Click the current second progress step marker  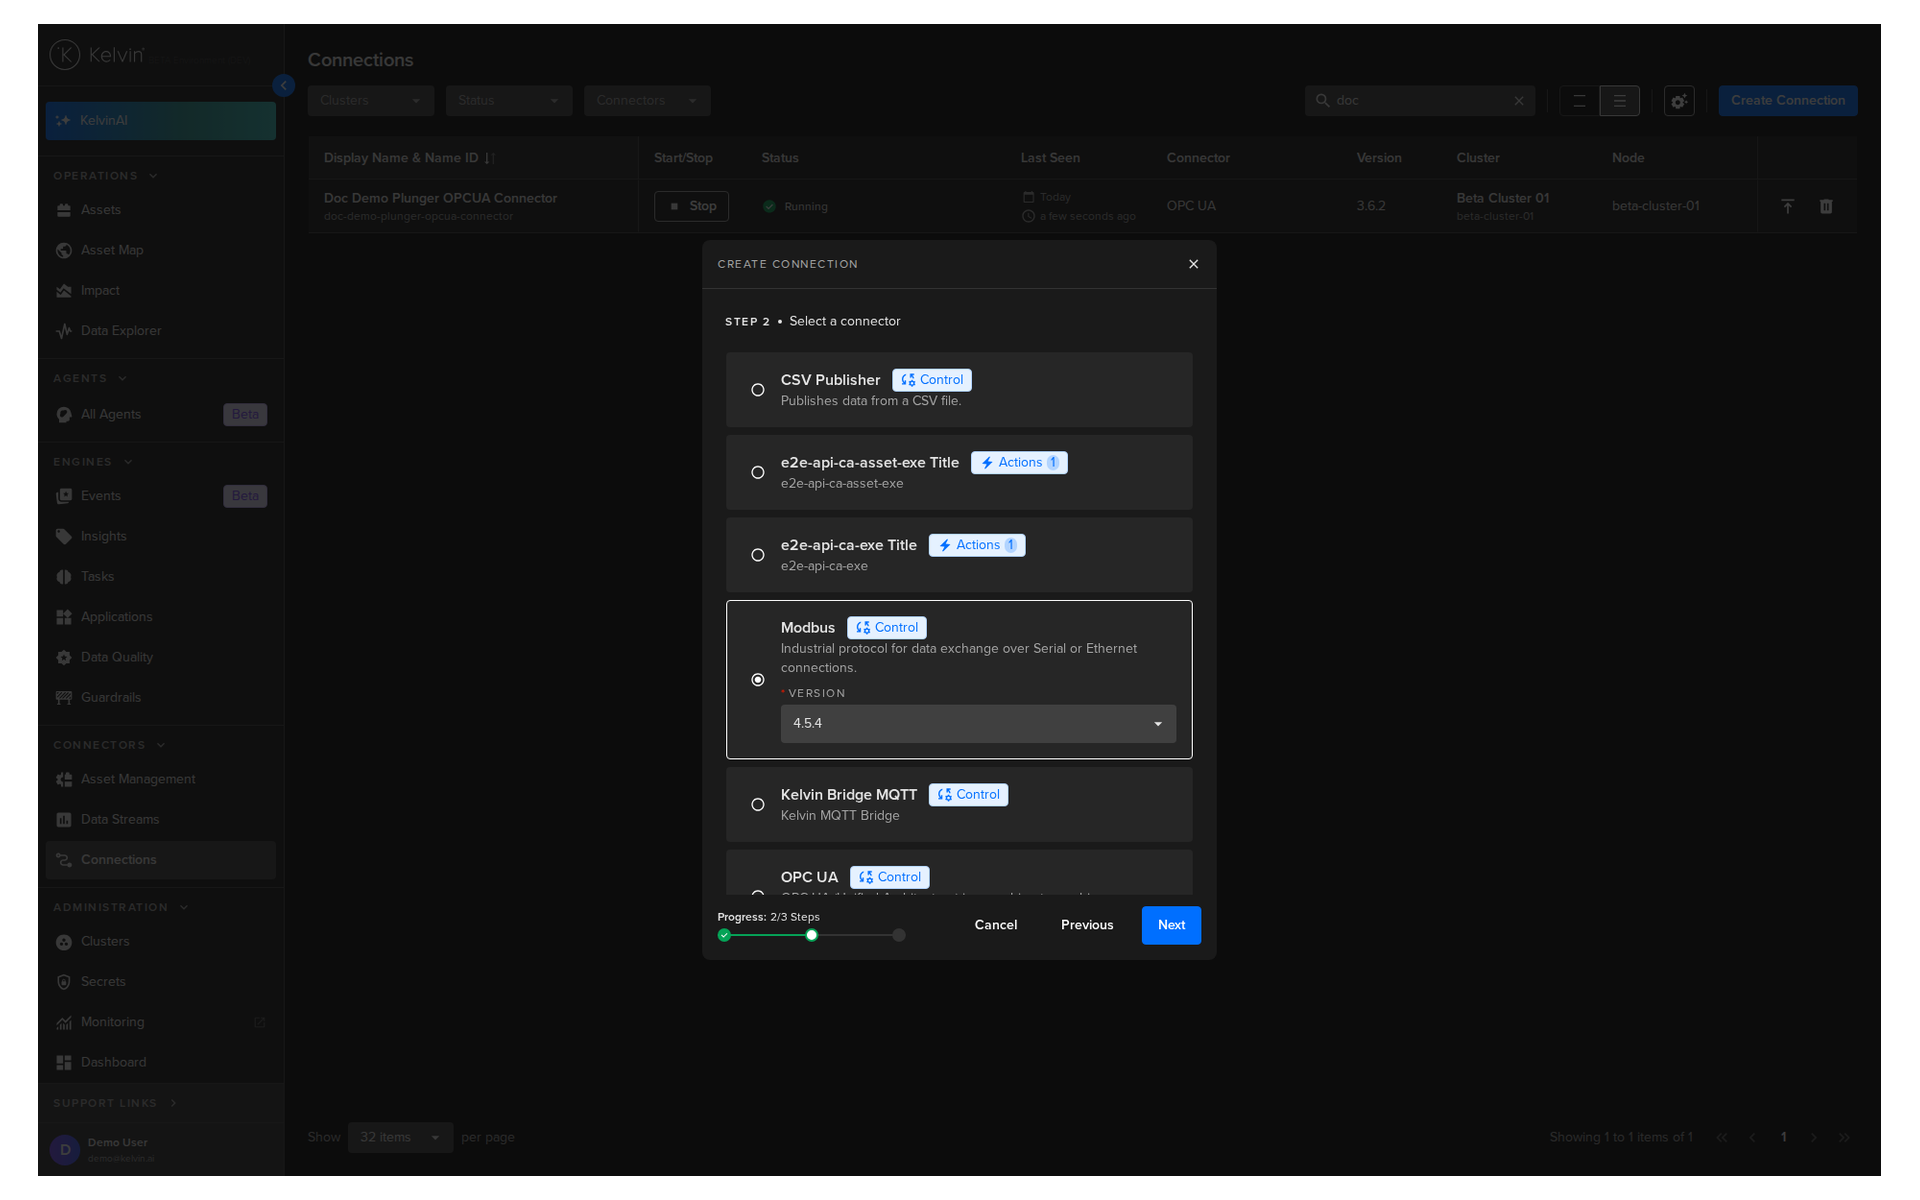coord(812,935)
